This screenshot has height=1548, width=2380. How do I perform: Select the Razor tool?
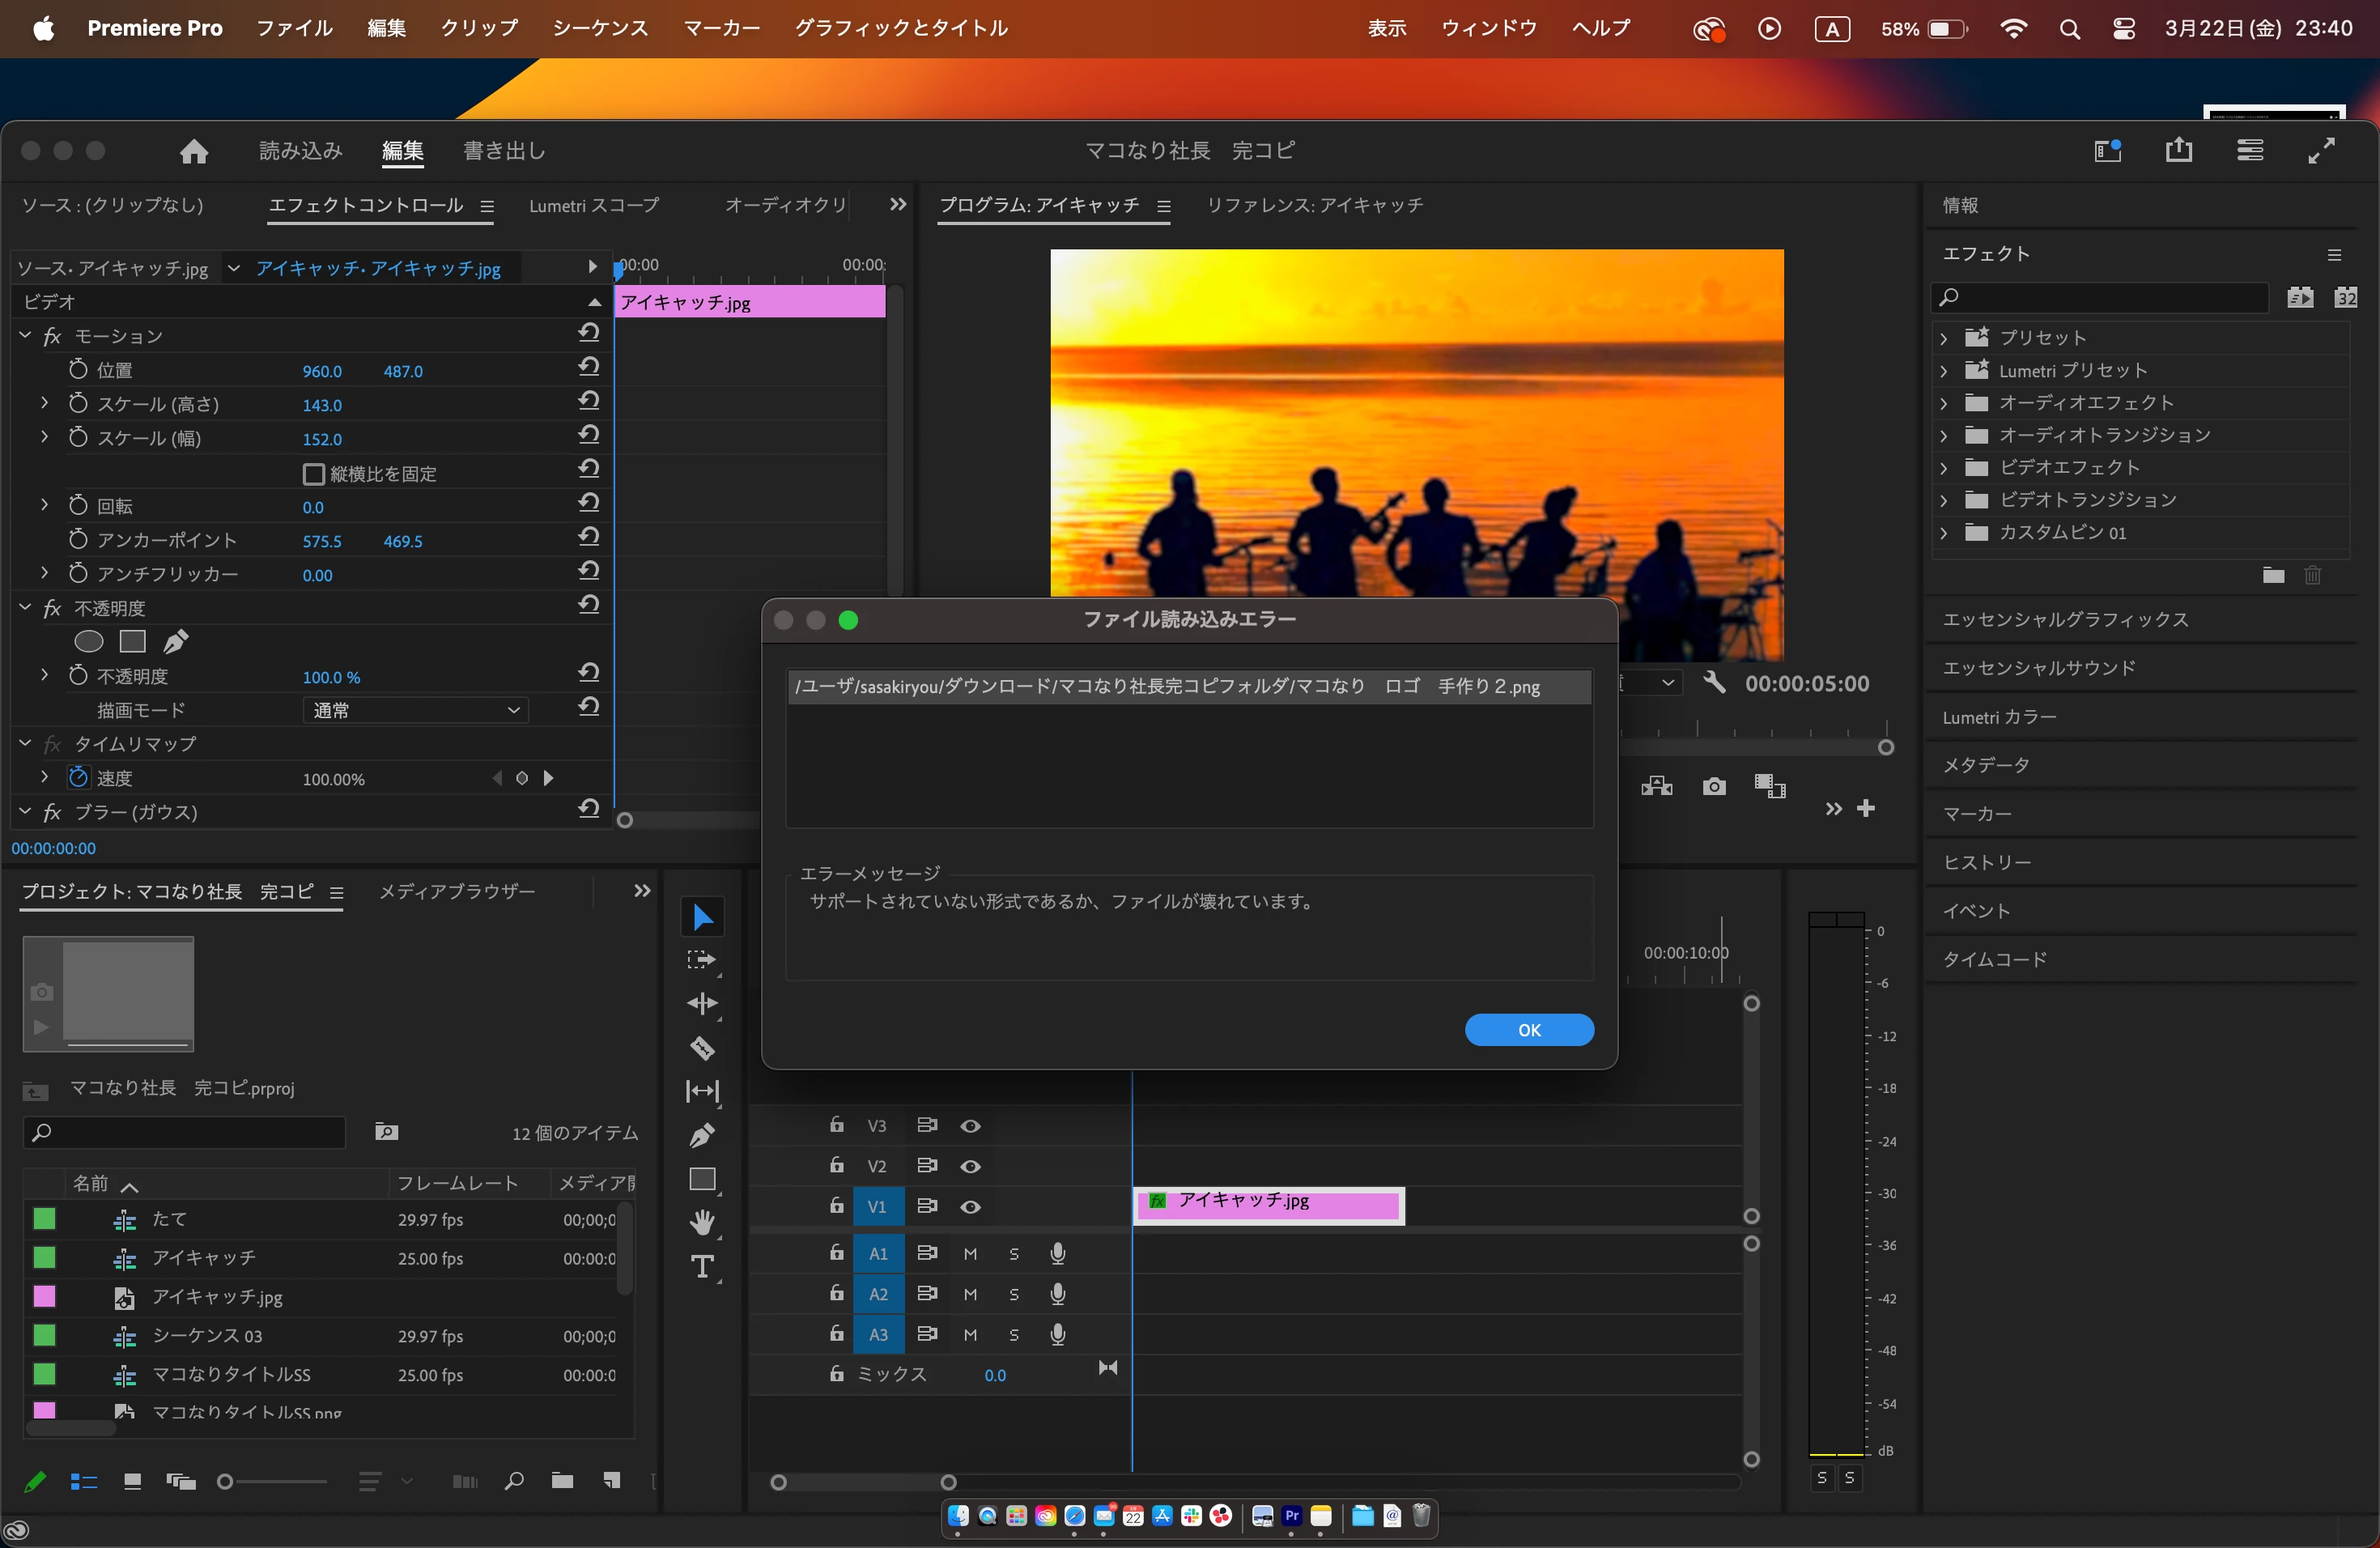coord(702,1048)
